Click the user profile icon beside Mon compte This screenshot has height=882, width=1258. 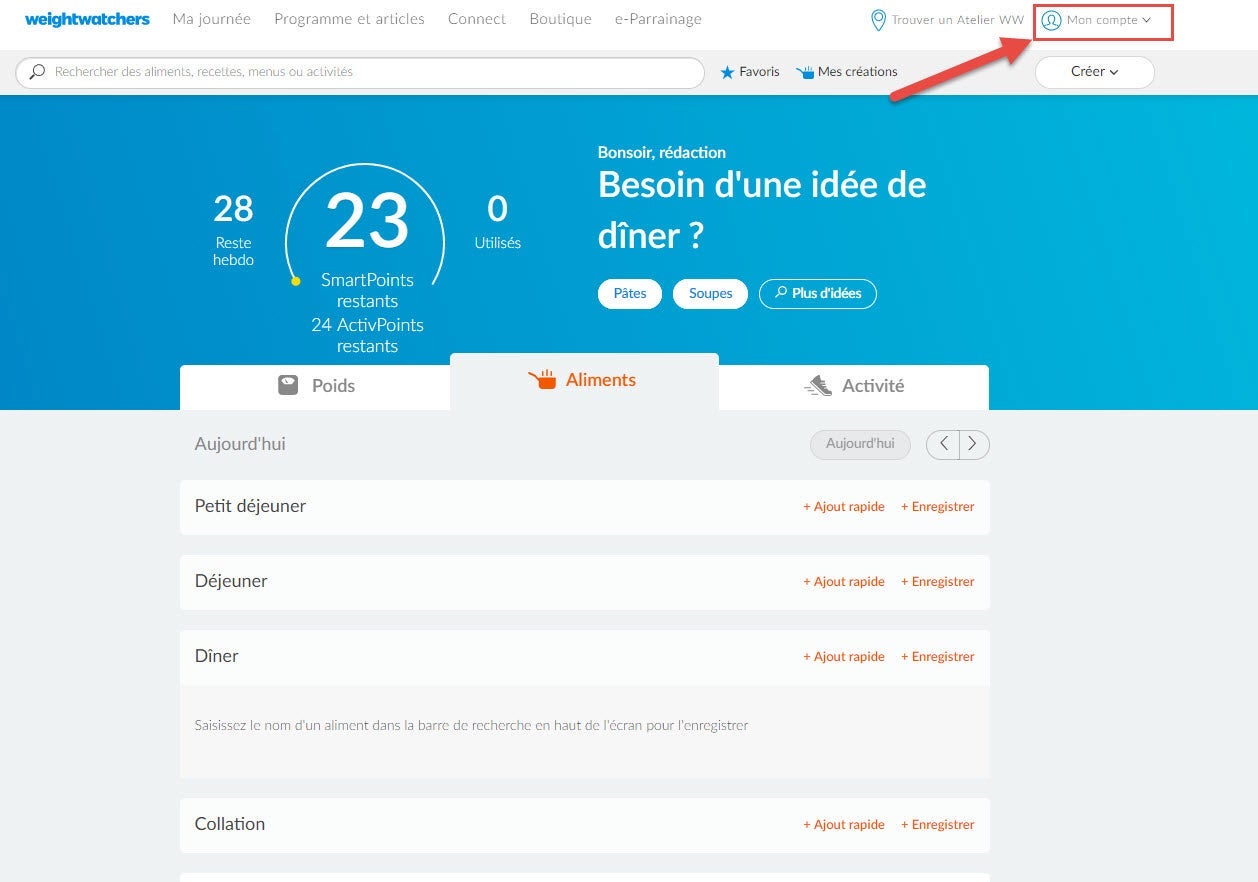1051,20
